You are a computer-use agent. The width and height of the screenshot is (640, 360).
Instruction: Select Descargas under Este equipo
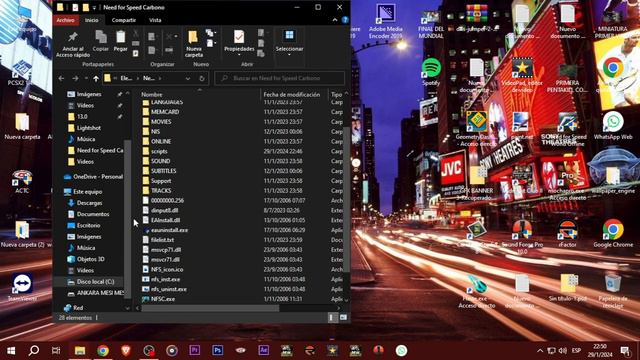[x=90, y=203]
